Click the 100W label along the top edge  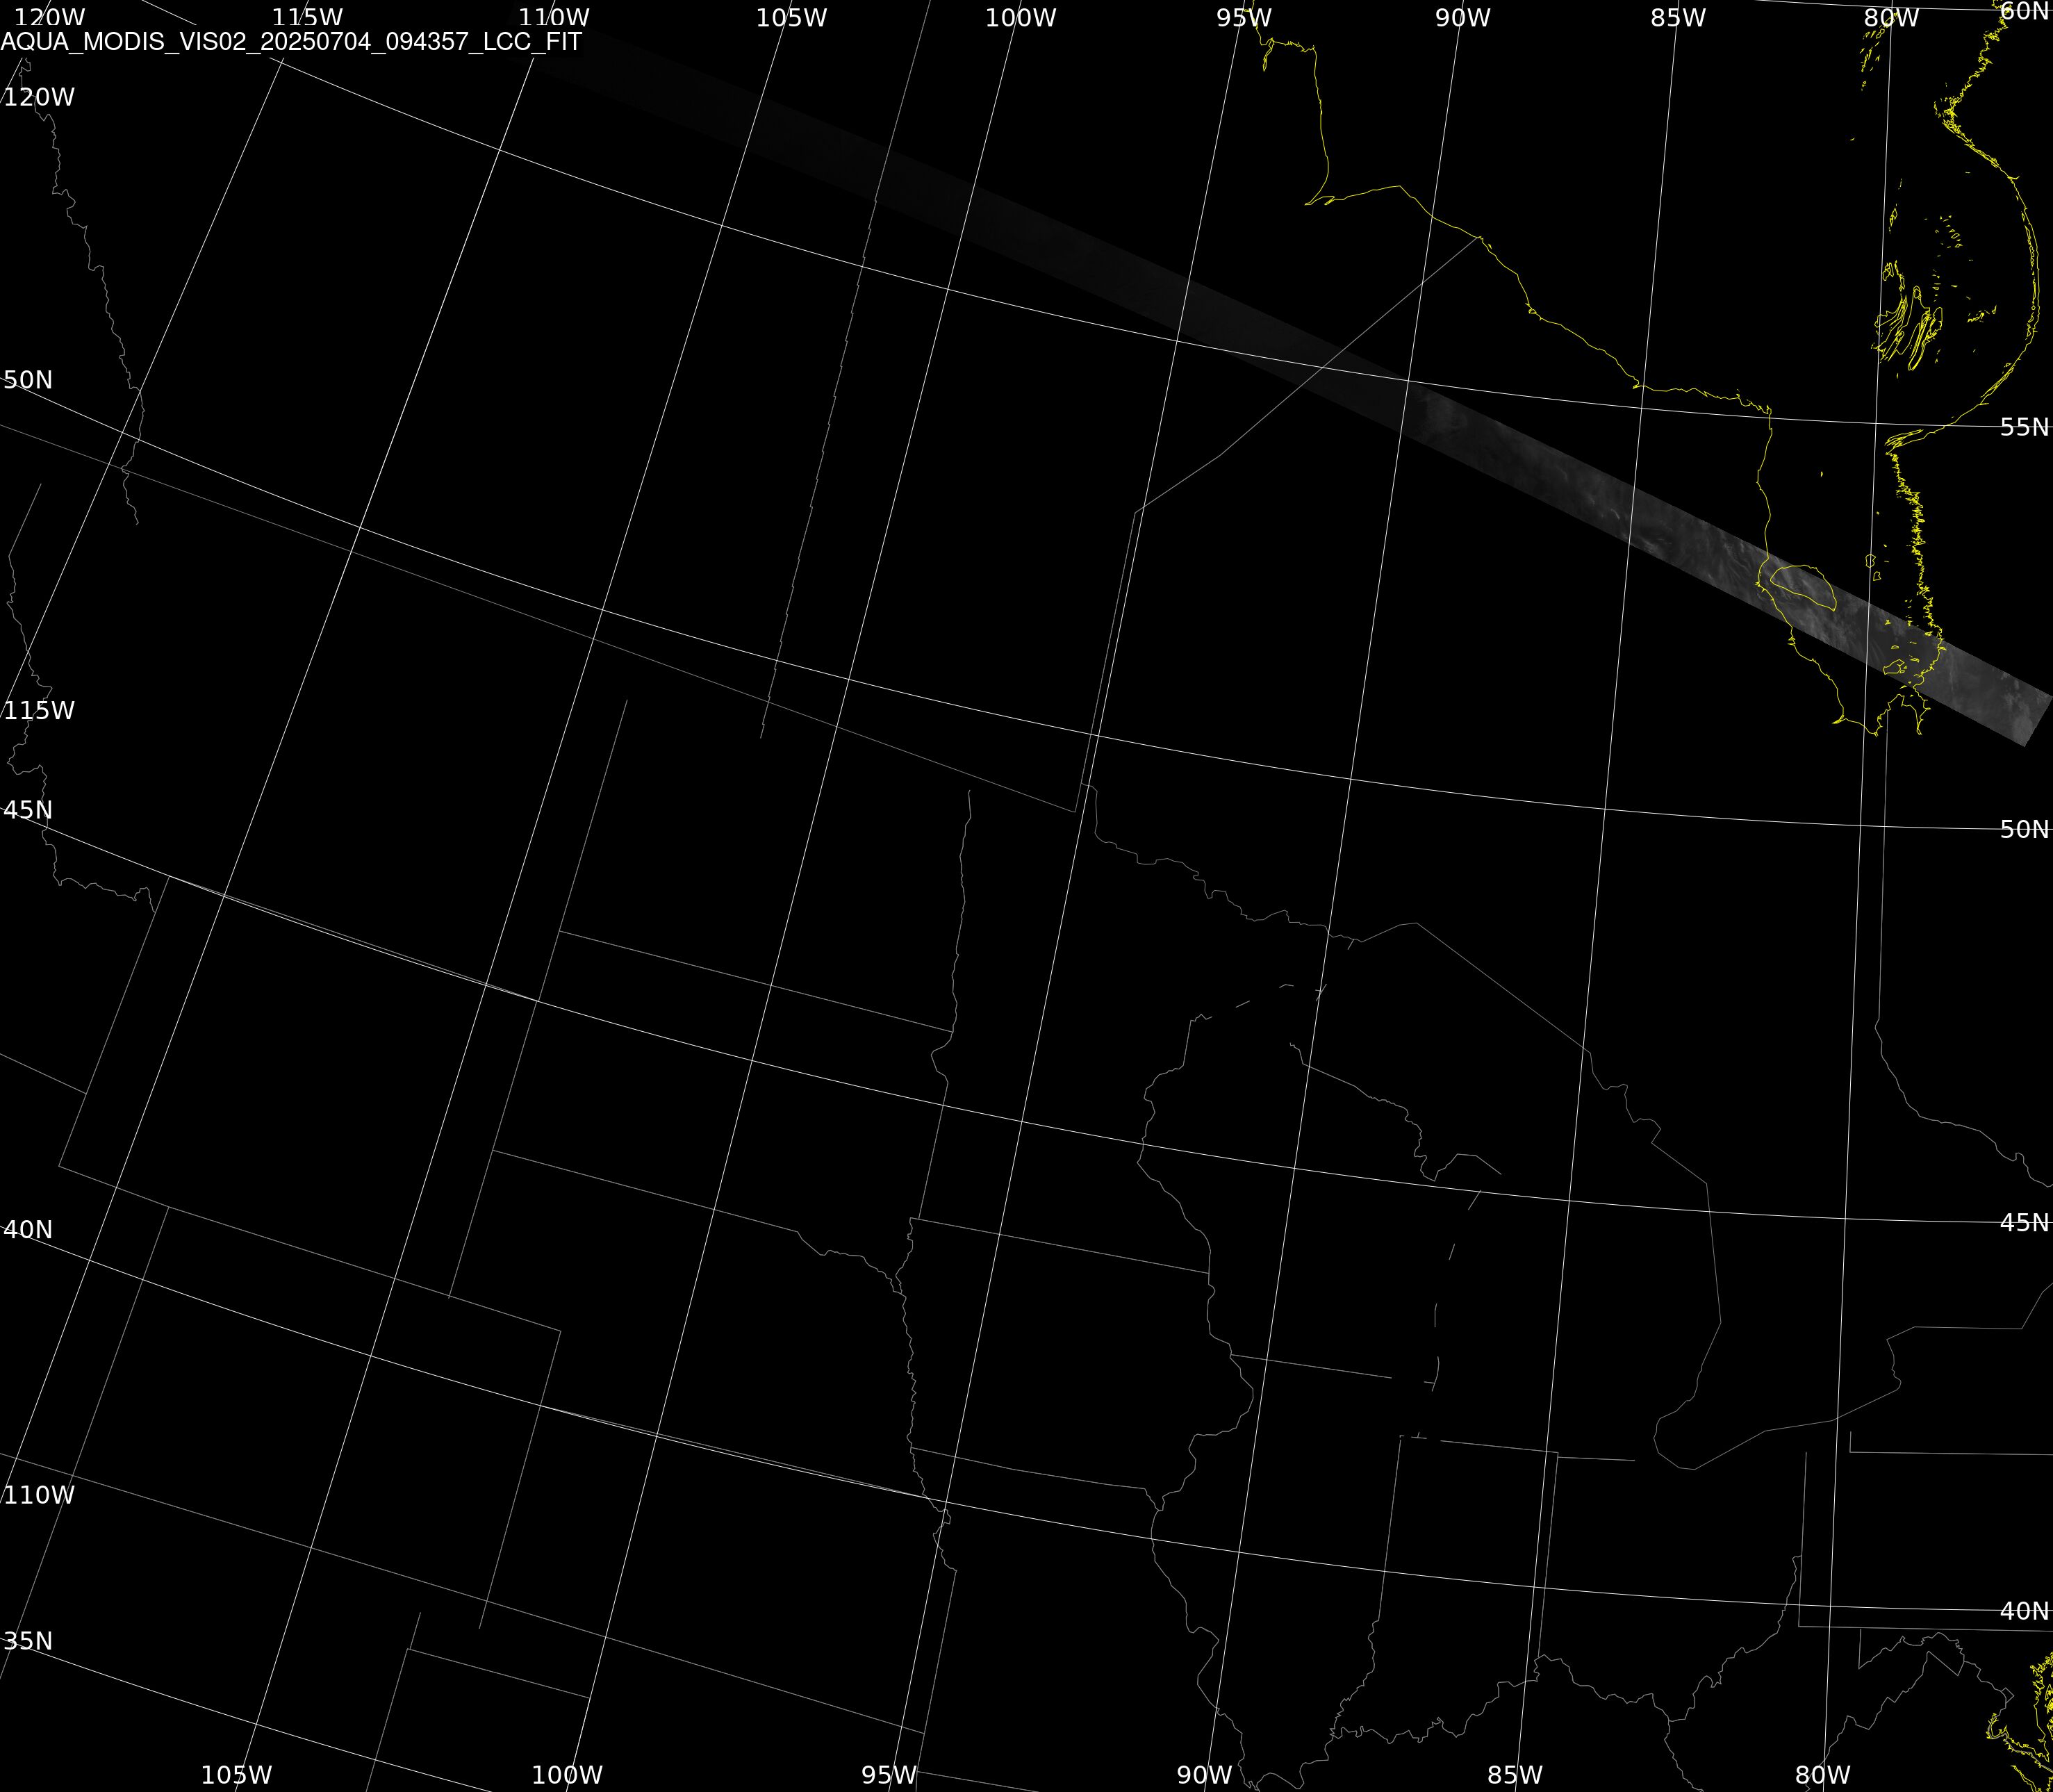pyautogui.click(x=1021, y=18)
